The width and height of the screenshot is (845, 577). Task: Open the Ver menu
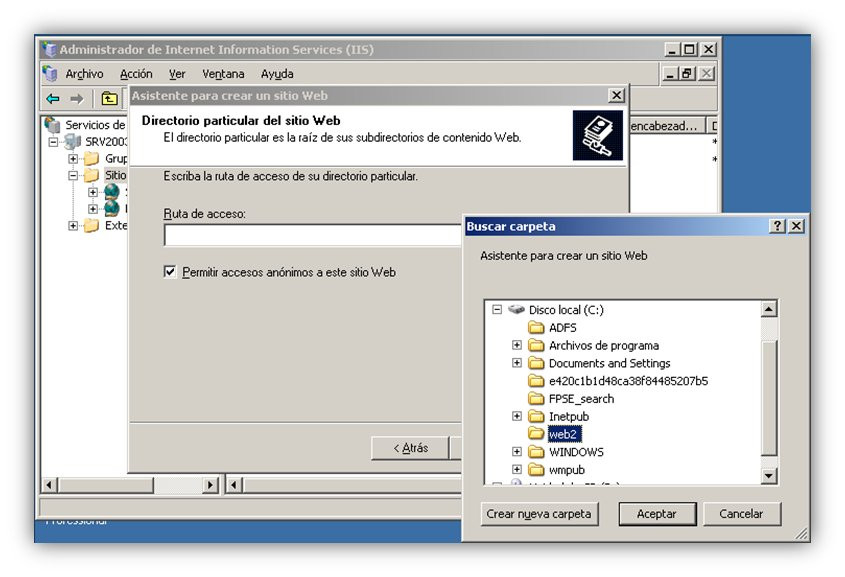[x=177, y=74]
